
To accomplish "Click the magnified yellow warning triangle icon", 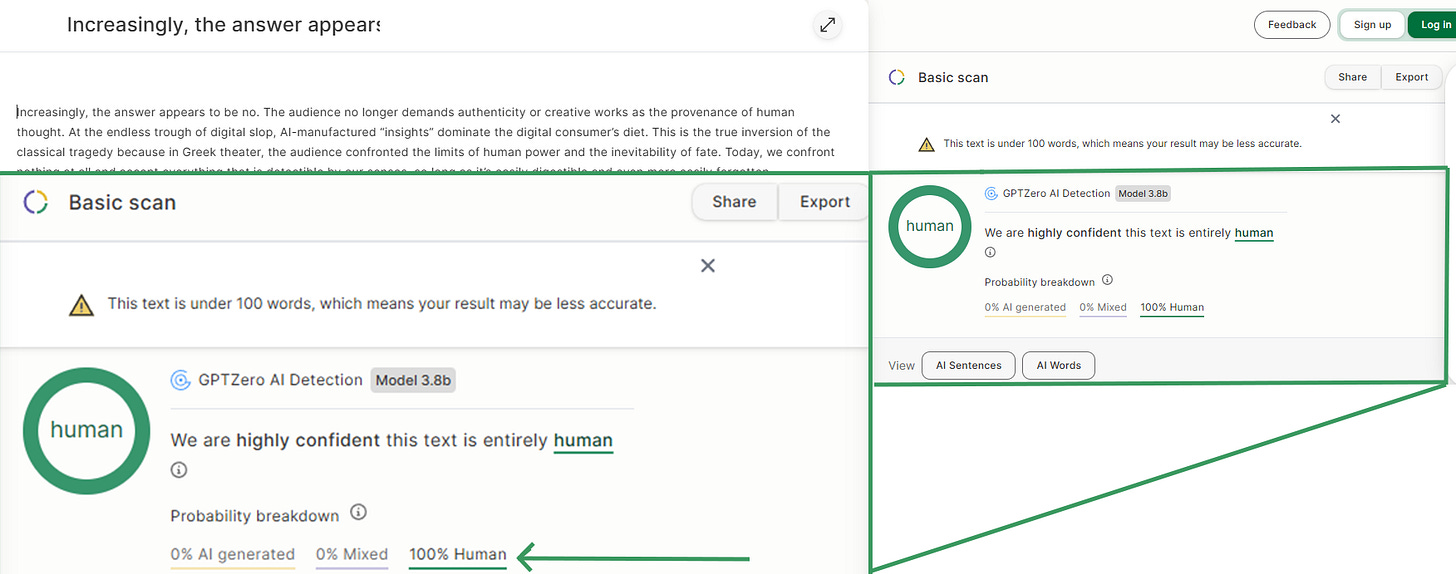I will [x=82, y=304].
